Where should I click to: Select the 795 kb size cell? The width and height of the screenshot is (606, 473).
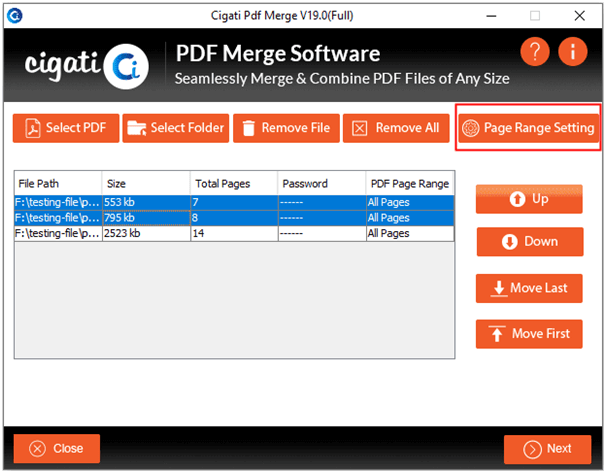pyautogui.click(x=146, y=218)
